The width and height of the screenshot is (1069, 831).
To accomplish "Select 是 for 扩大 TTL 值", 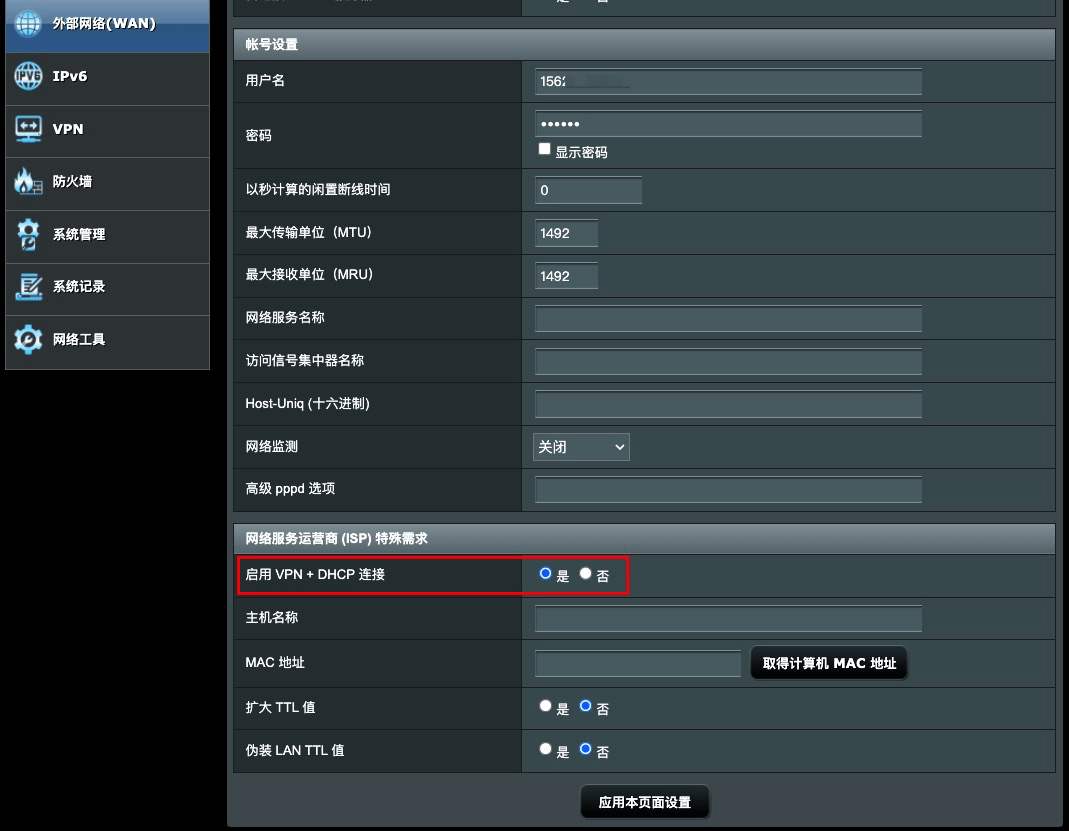I will (x=545, y=706).
